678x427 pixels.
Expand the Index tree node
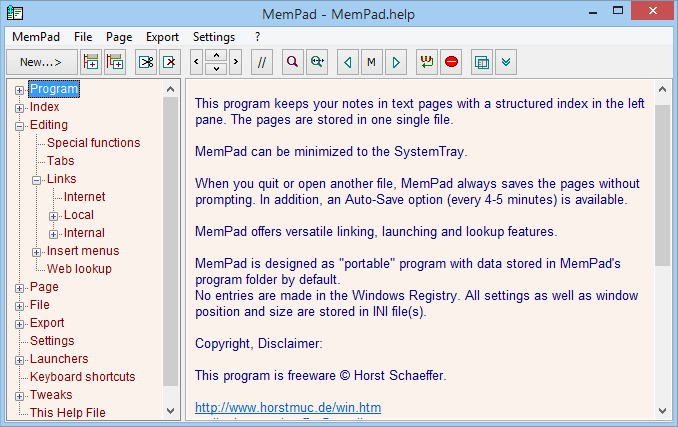19,108
